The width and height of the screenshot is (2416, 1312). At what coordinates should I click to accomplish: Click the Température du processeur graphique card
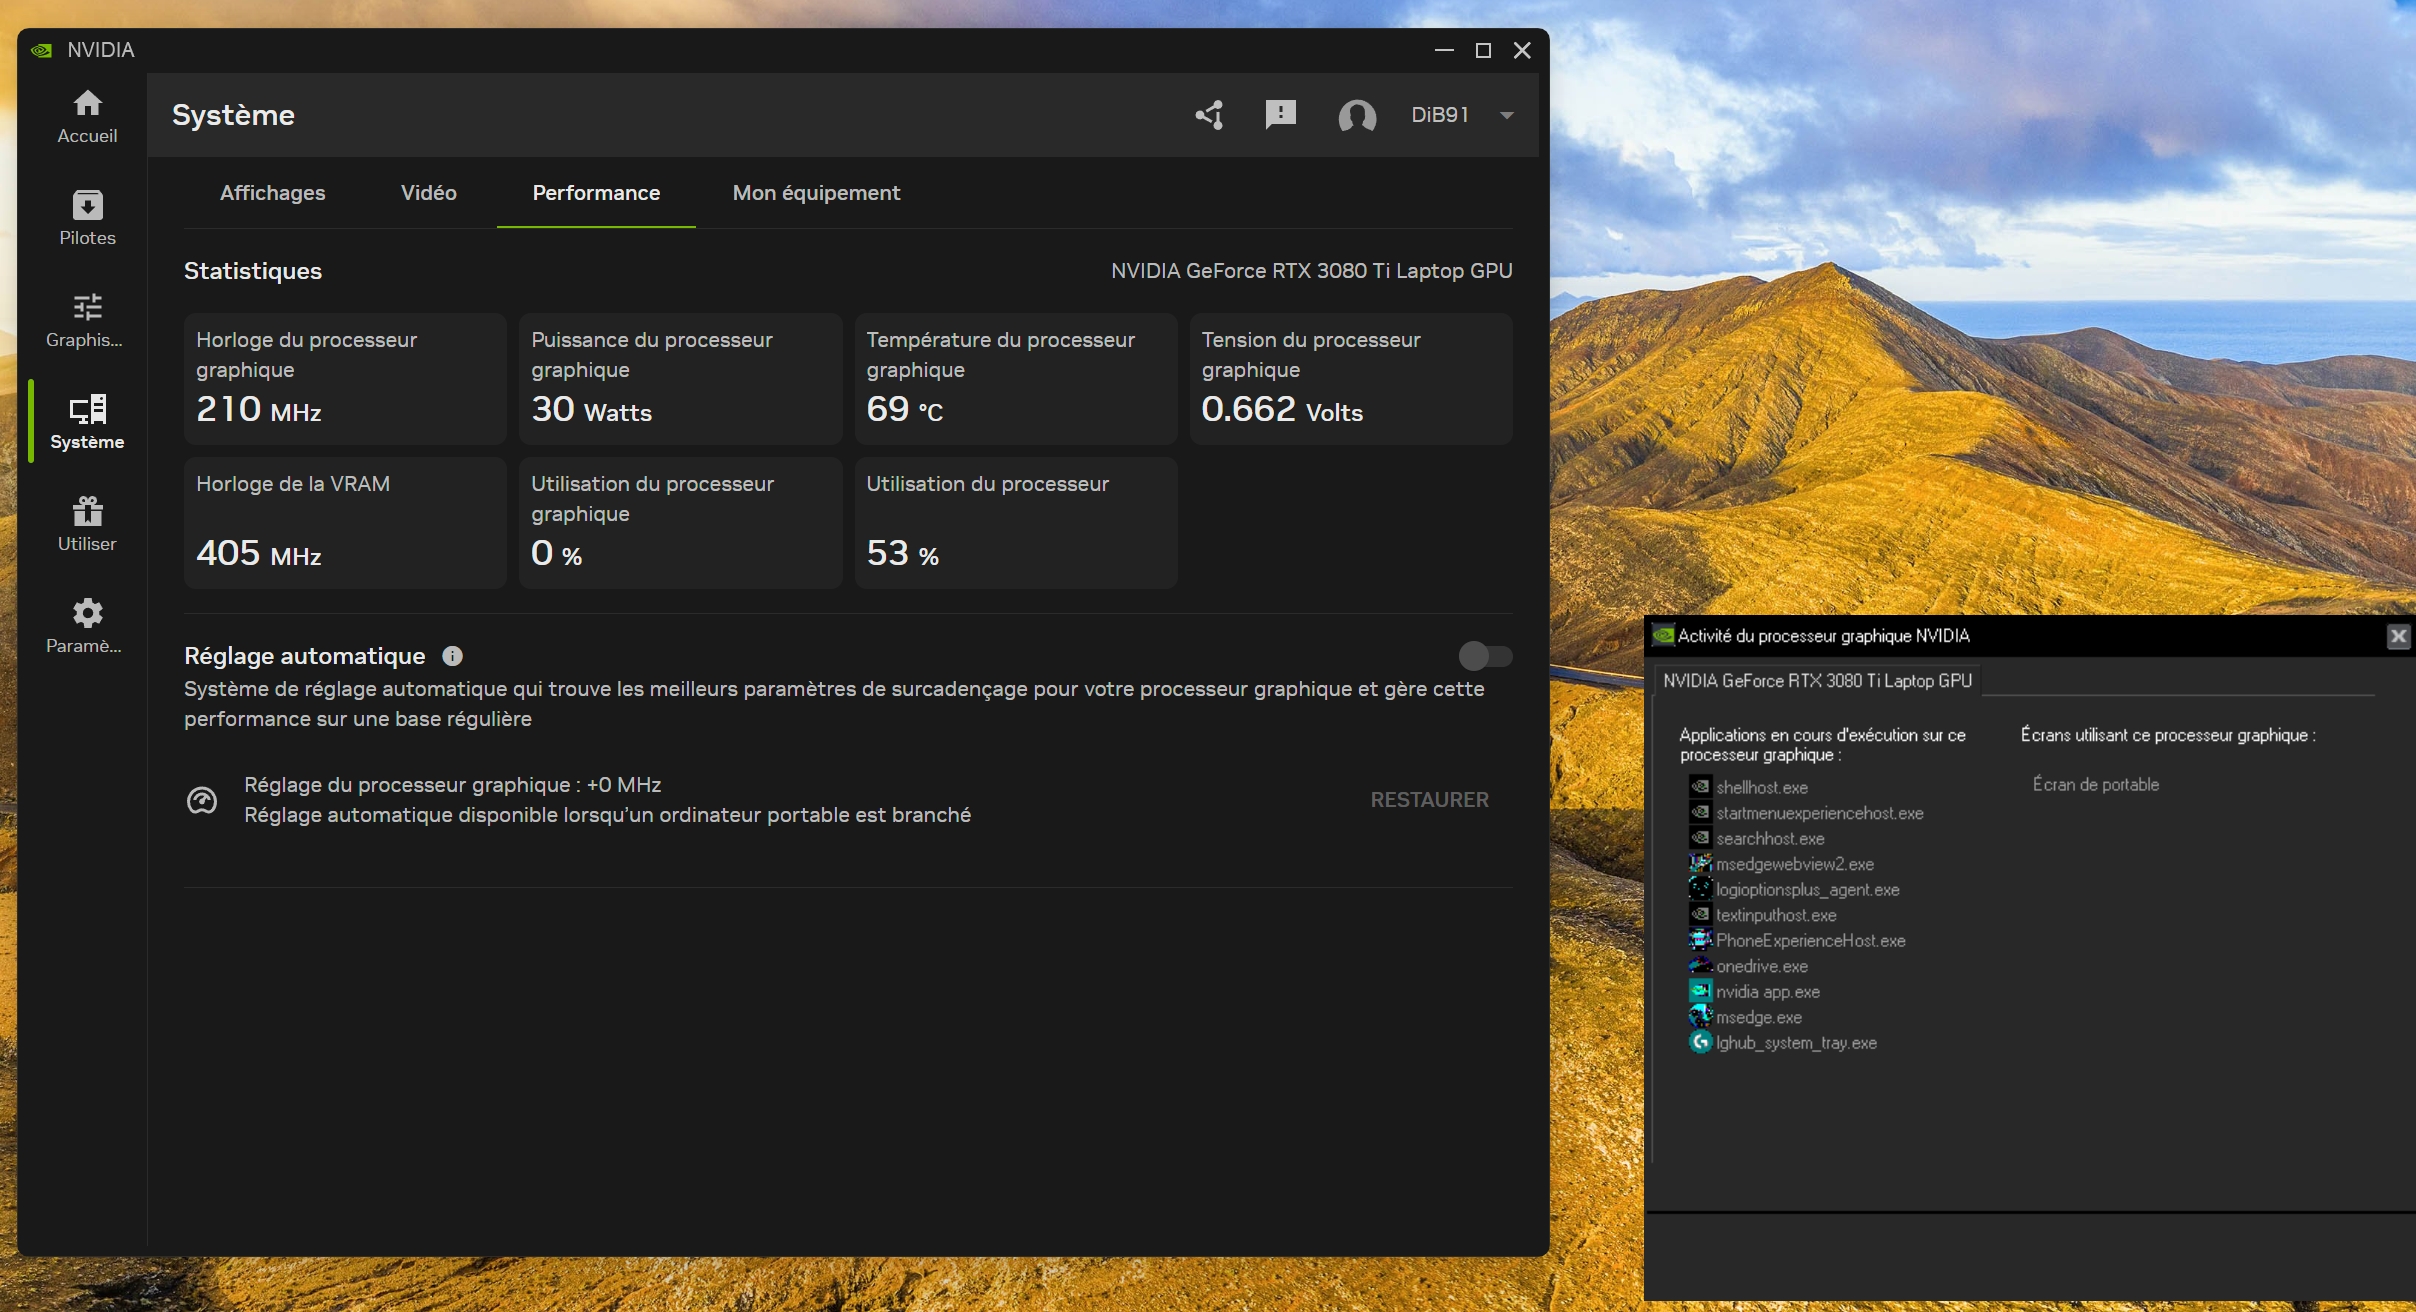[x=1015, y=378]
